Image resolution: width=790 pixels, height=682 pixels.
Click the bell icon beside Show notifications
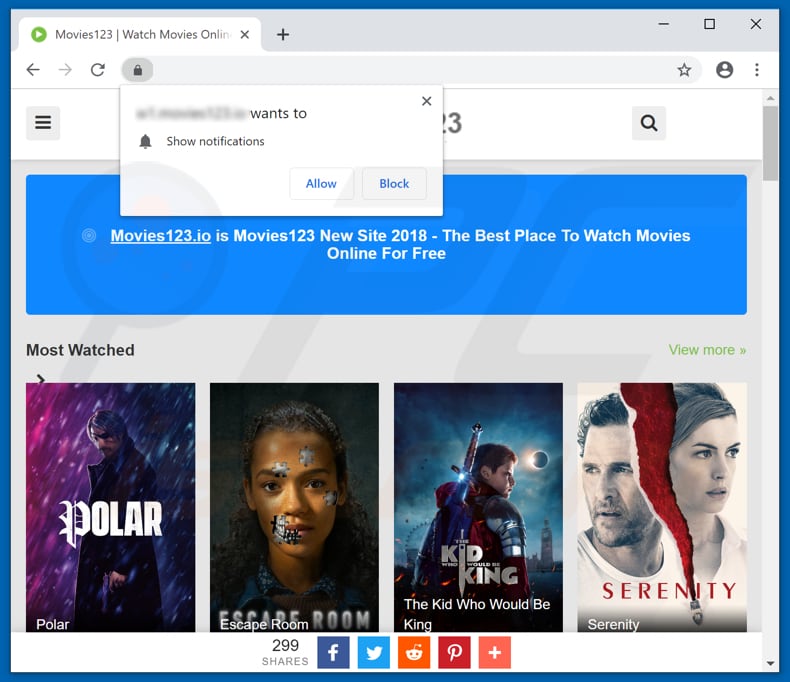pyautogui.click(x=146, y=142)
